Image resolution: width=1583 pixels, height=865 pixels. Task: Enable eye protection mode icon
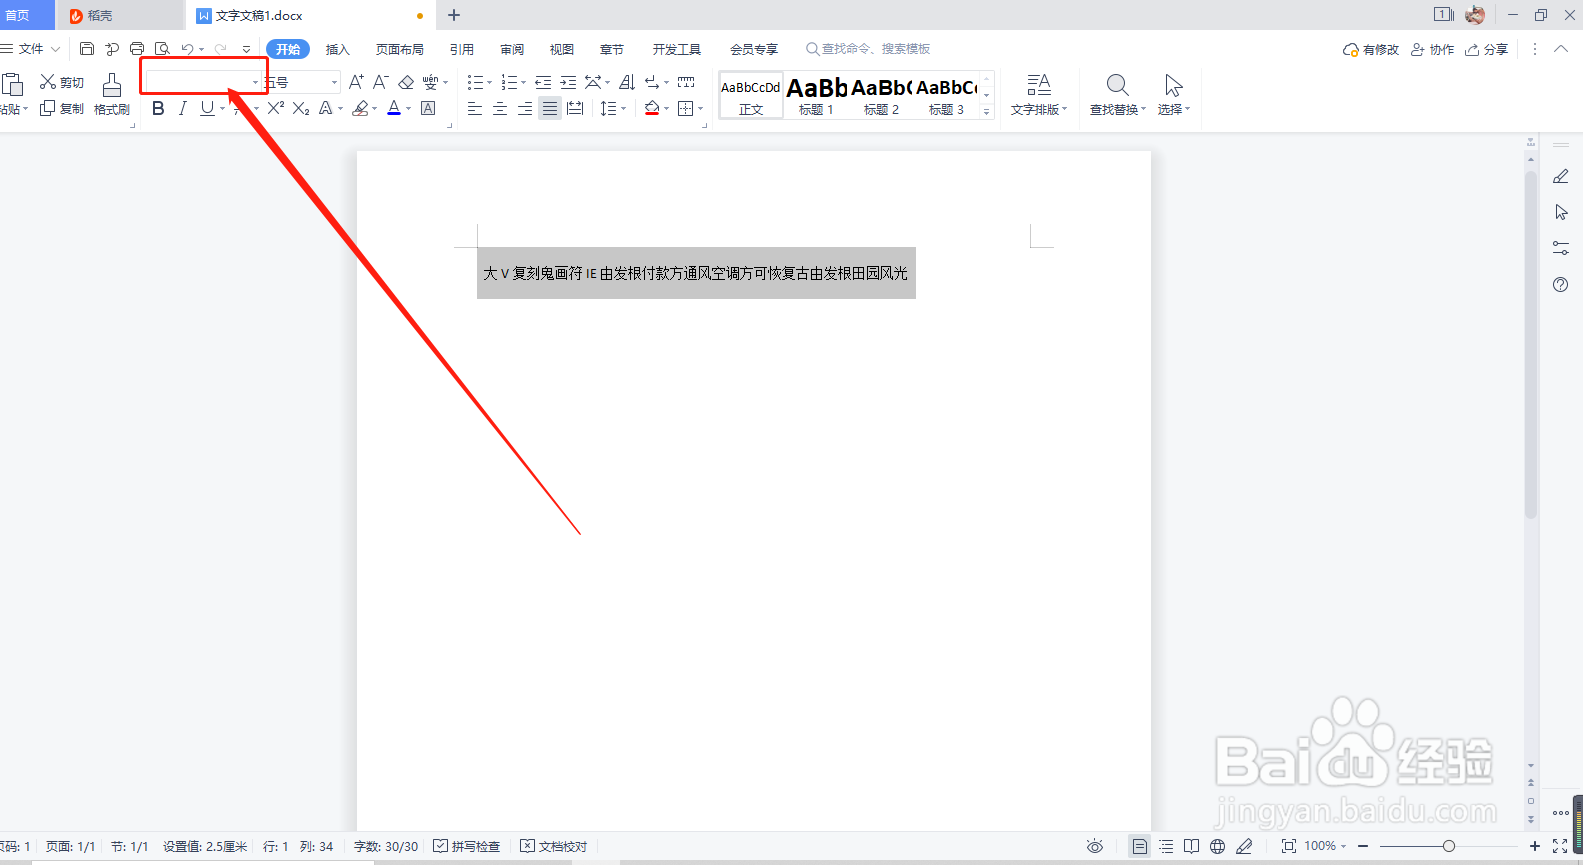coord(1095,846)
